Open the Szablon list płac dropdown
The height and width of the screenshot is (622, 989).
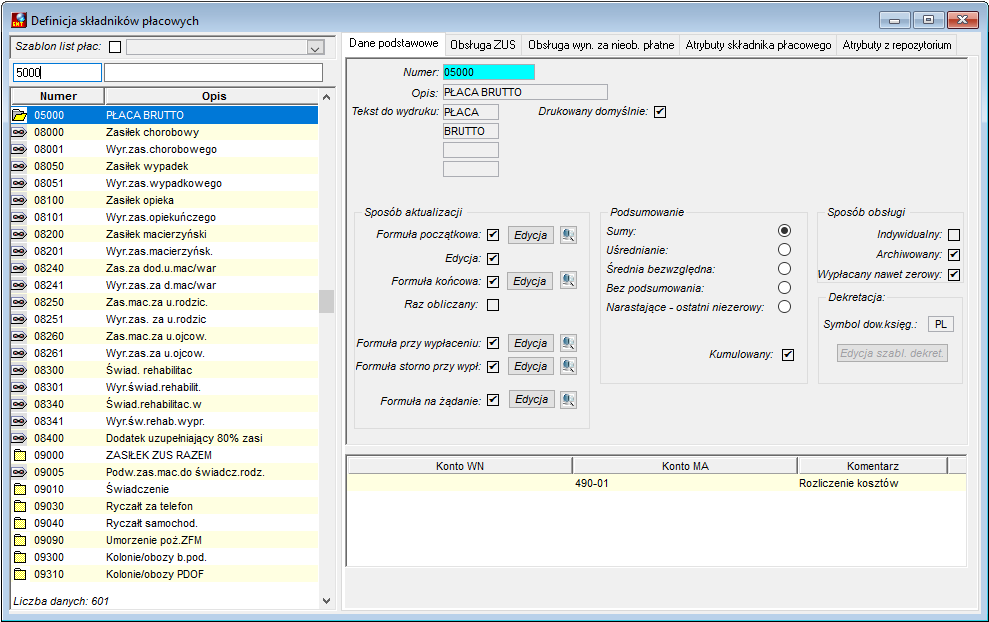pyautogui.click(x=315, y=47)
